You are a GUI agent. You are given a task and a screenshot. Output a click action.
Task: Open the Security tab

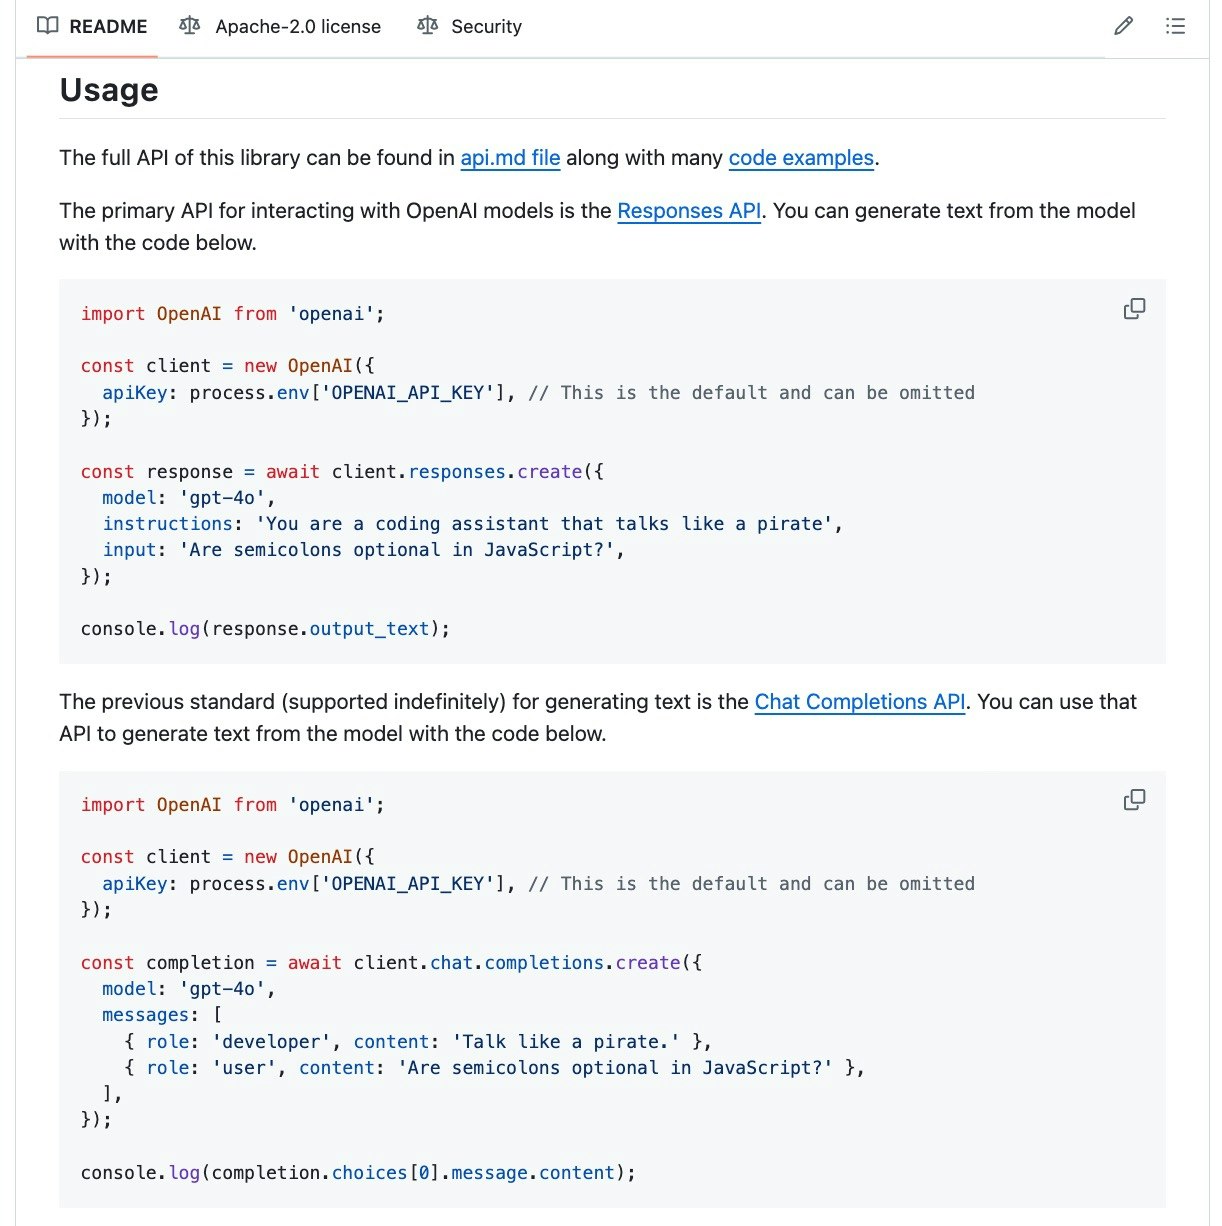coord(469,26)
